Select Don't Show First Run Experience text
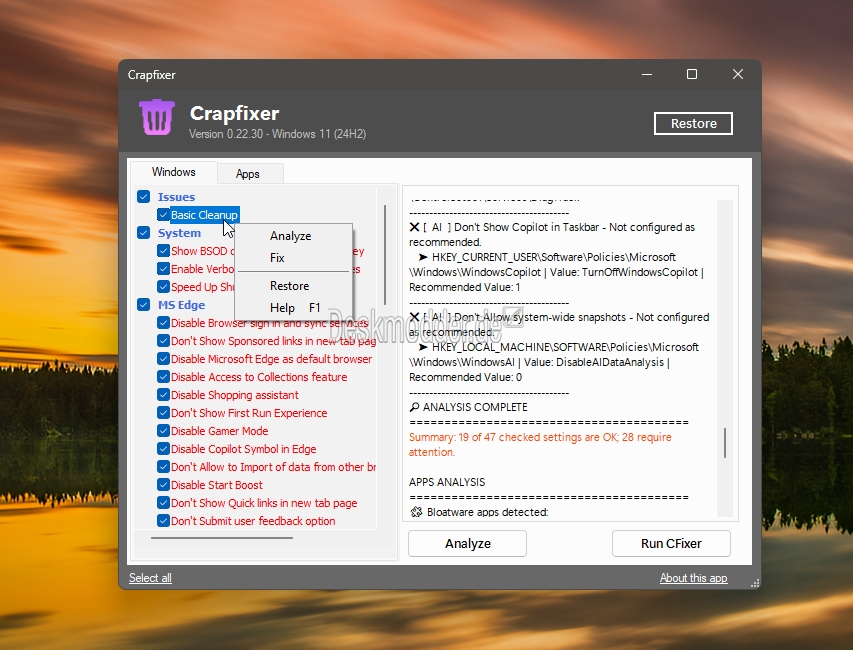Screen dimensions: 853x650 (x=249, y=413)
